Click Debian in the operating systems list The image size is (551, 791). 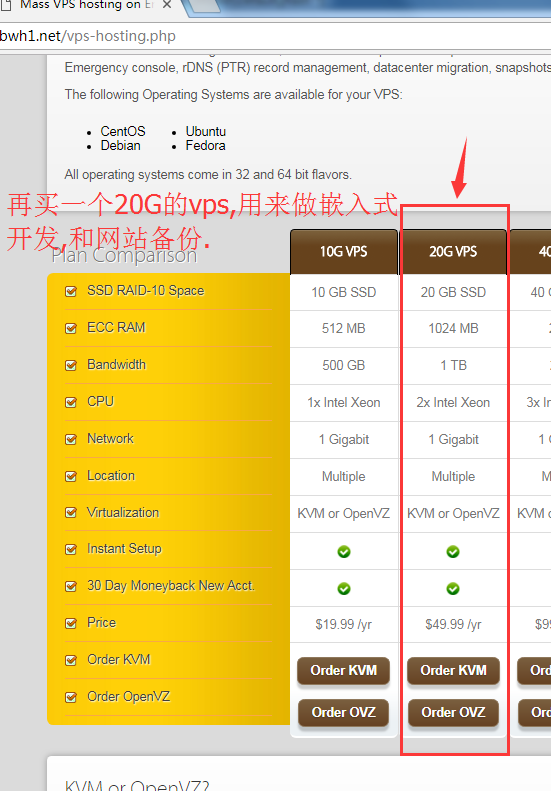pyautogui.click(x=121, y=146)
